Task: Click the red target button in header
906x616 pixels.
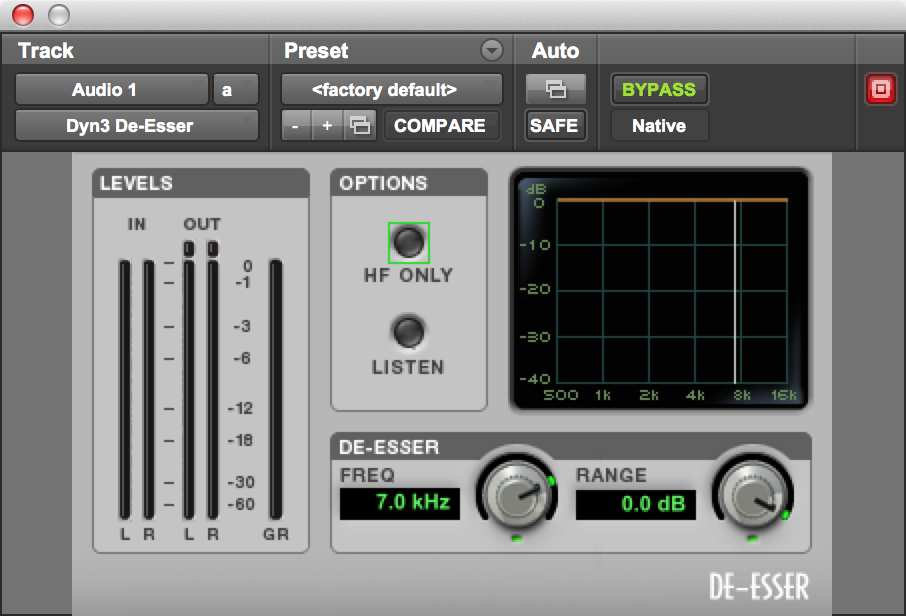Action: click(x=880, y=90)
